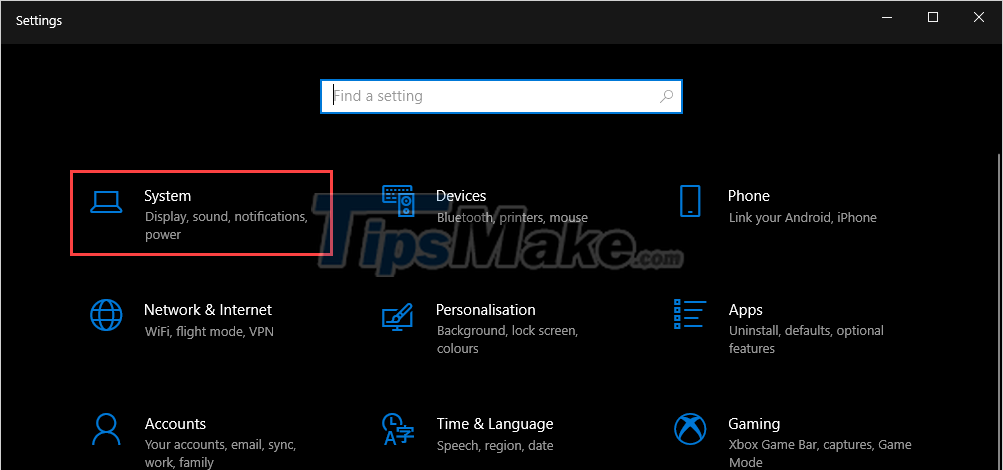Open the Network & Internet globe icon
The image size is (1003, 470).
(x=106, y=315)
